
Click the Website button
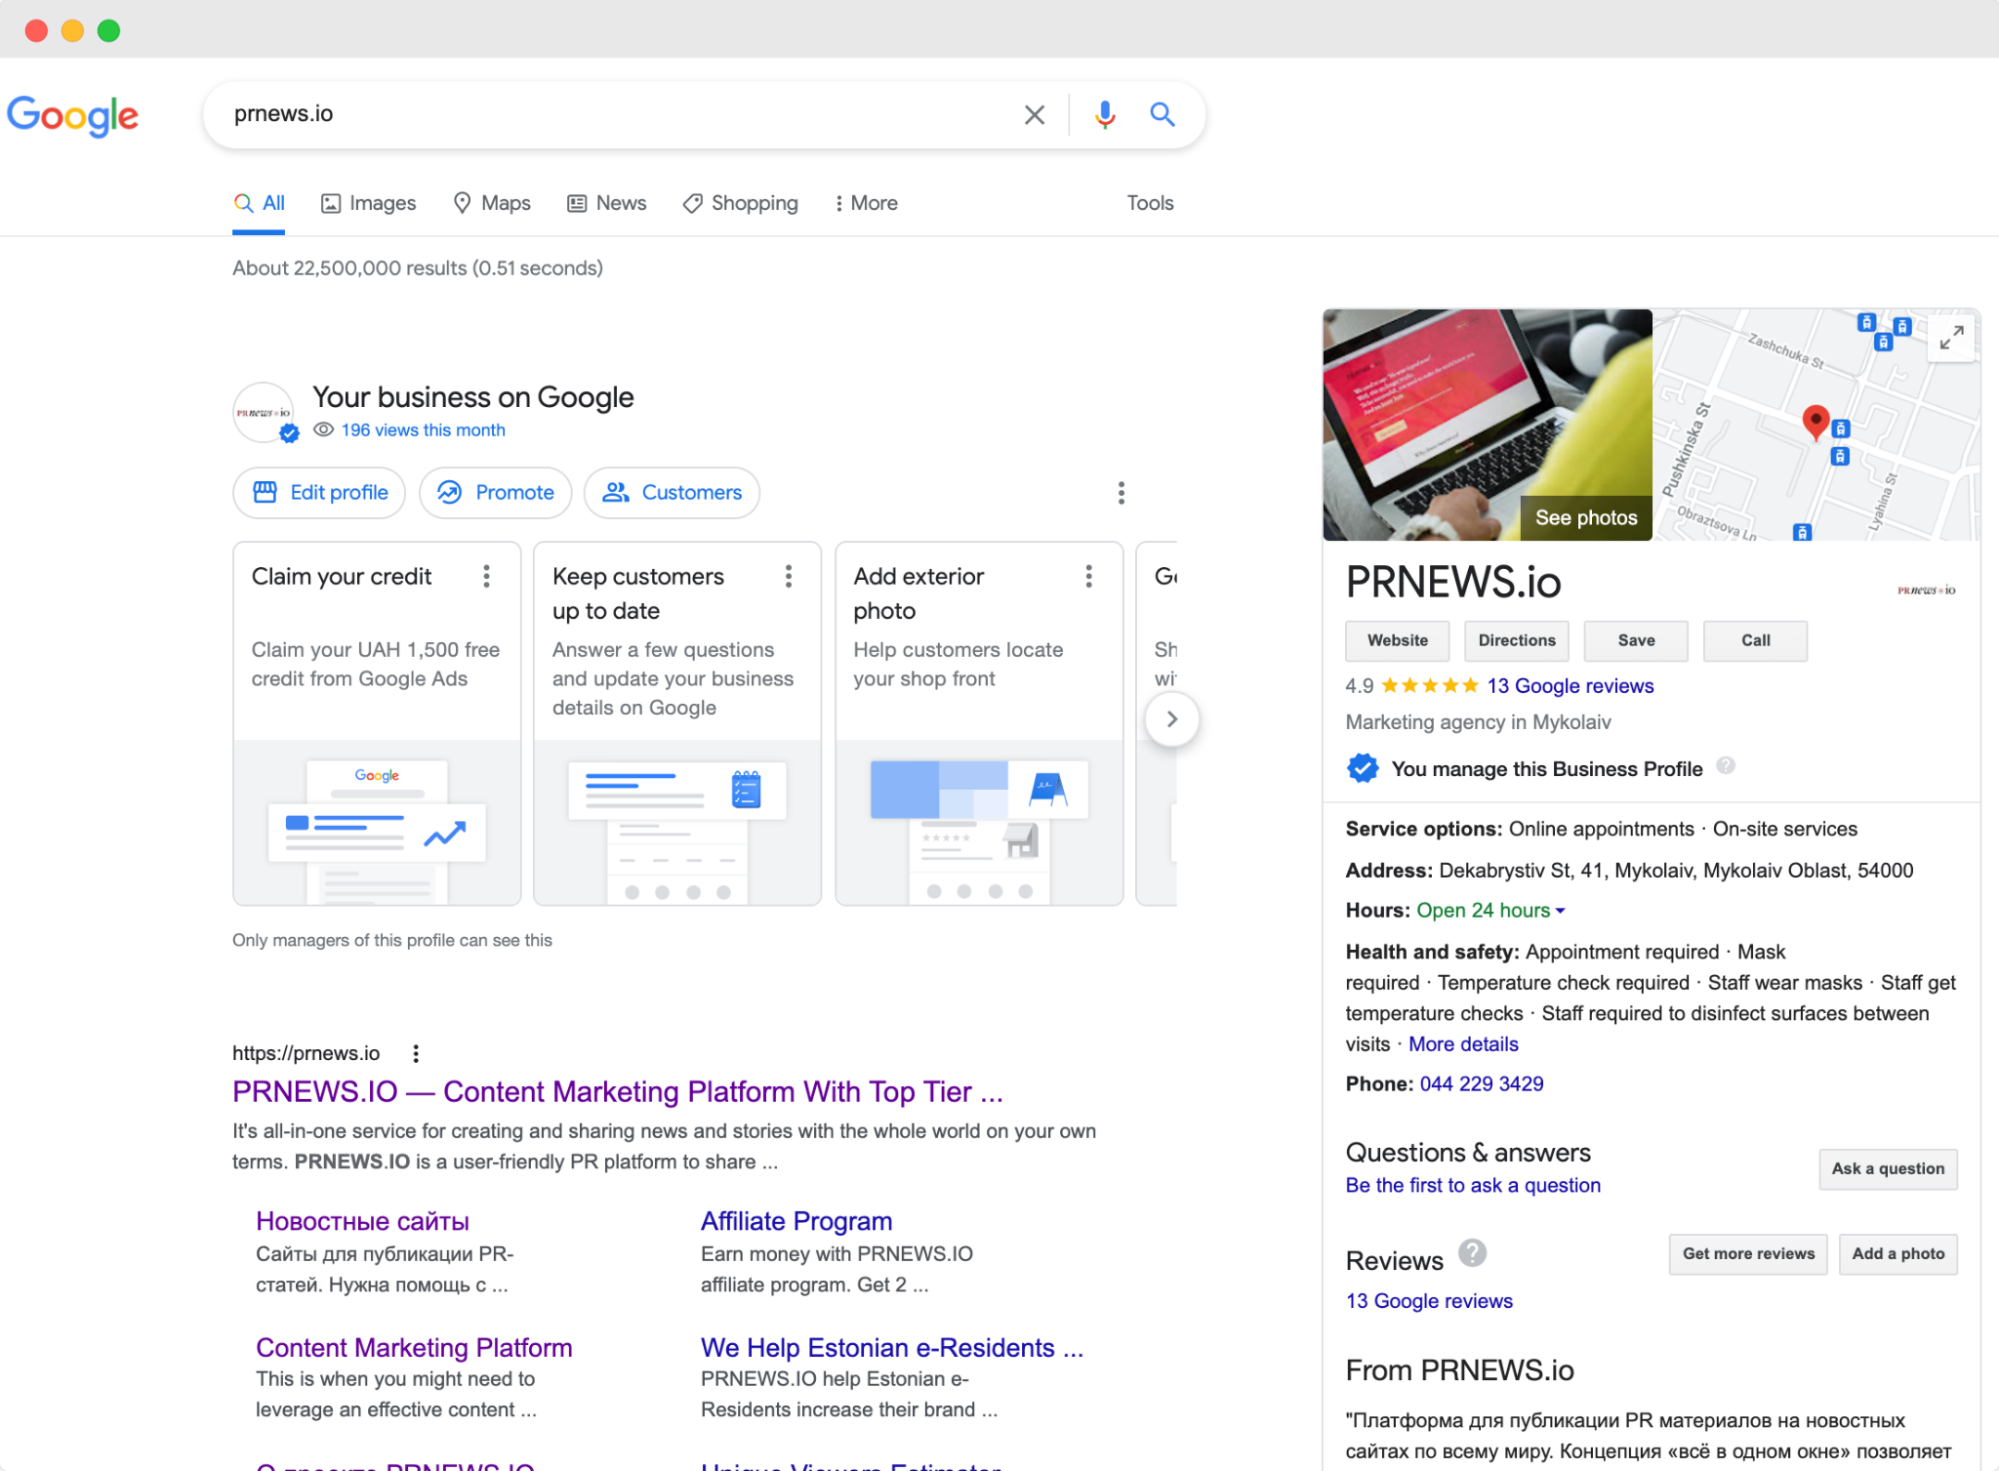(1397, 641)
